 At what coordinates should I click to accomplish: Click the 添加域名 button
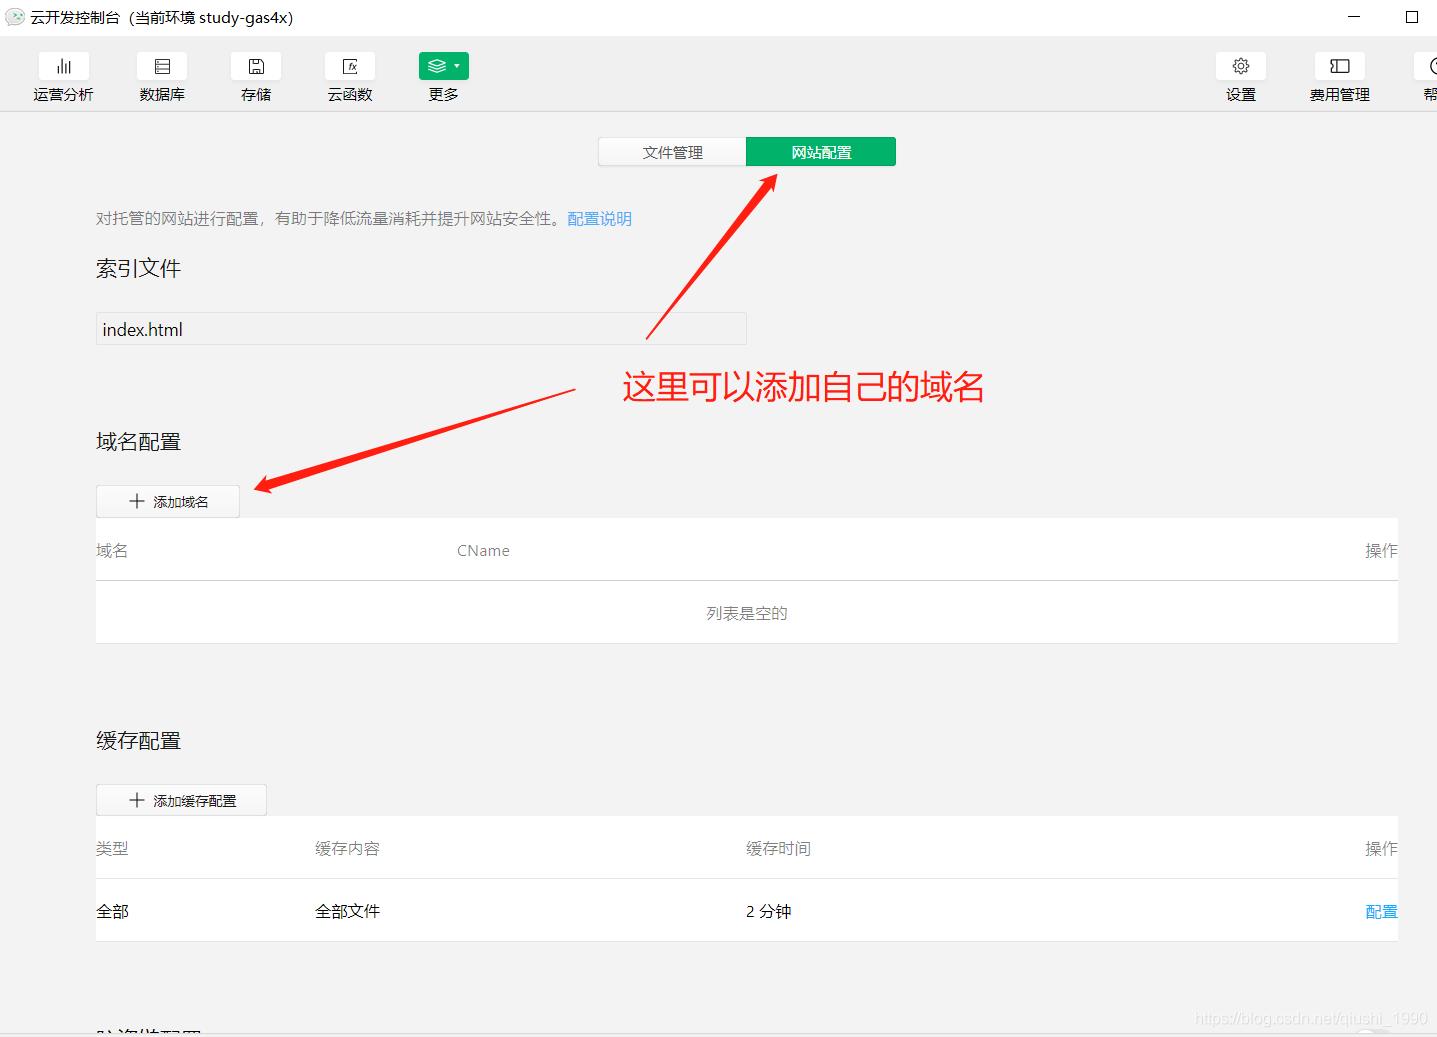pos(168,501)
